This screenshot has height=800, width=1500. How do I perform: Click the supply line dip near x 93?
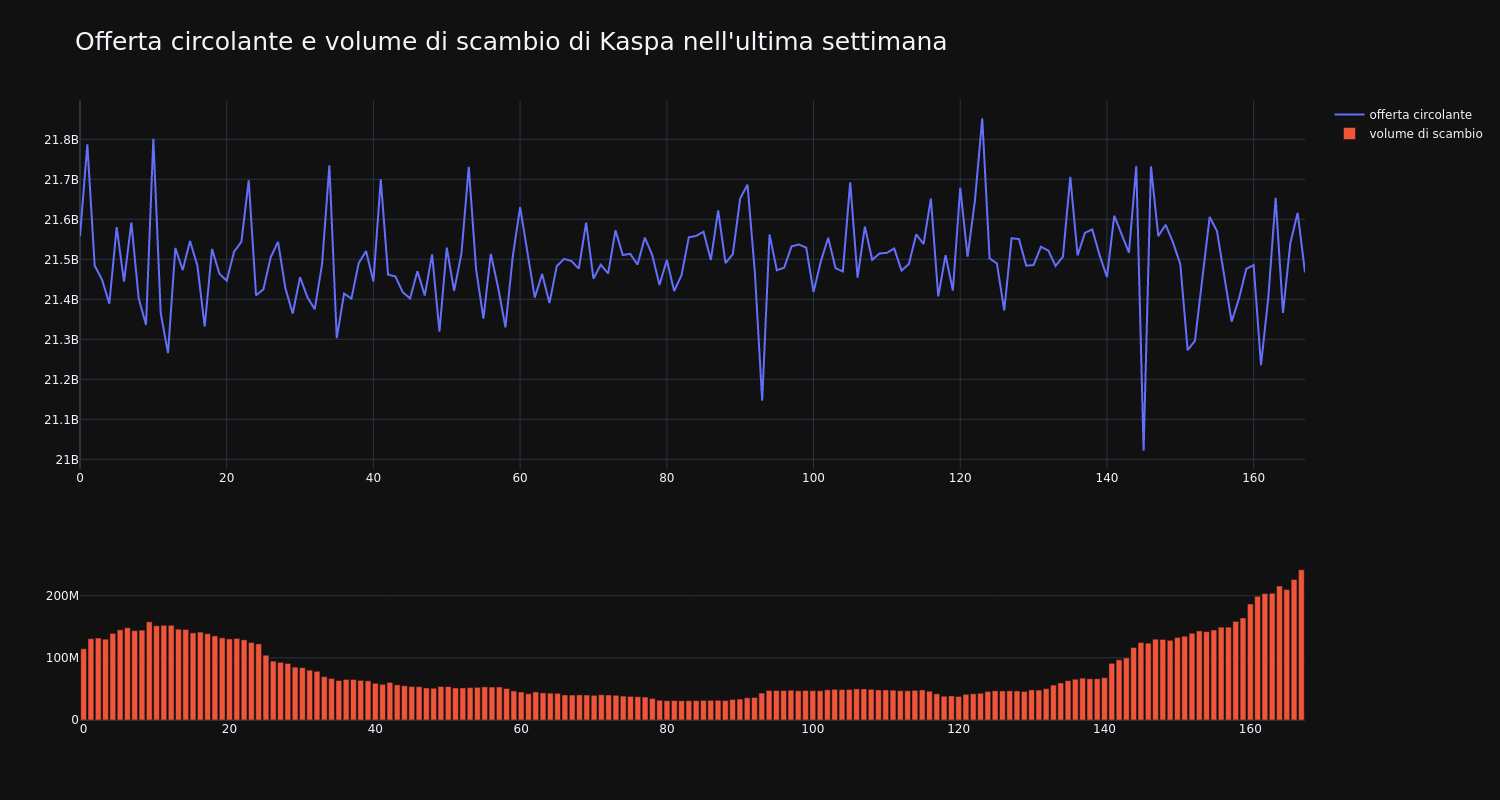762,400
